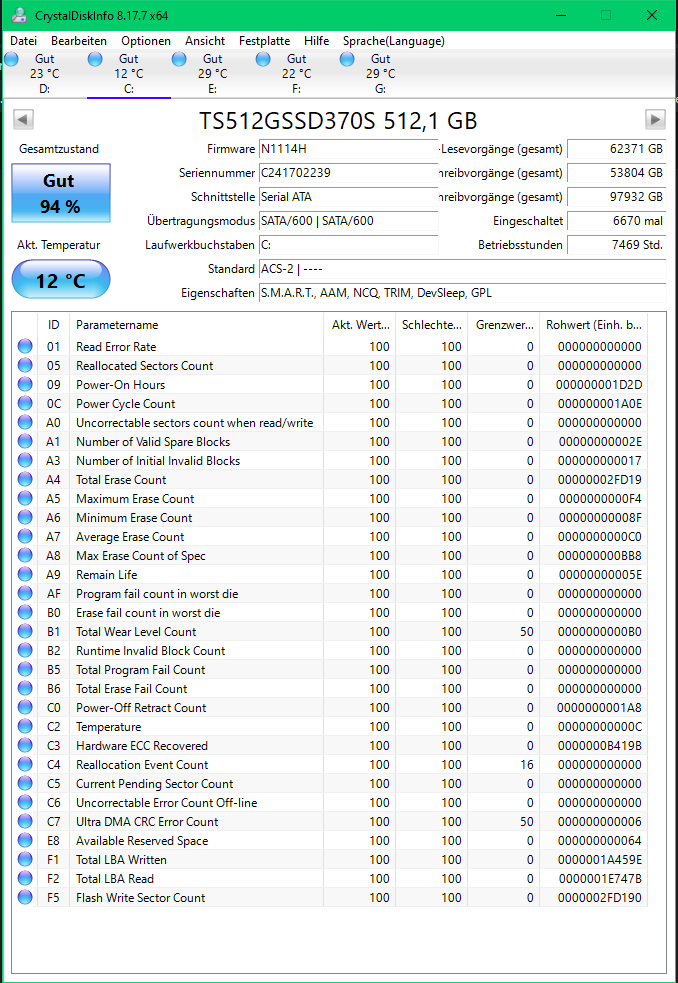Viewport: 678px width, 983px height.
Task: Click status orb of Ultra DMA CRC Error Count
Action: click(x=25, y=821)
